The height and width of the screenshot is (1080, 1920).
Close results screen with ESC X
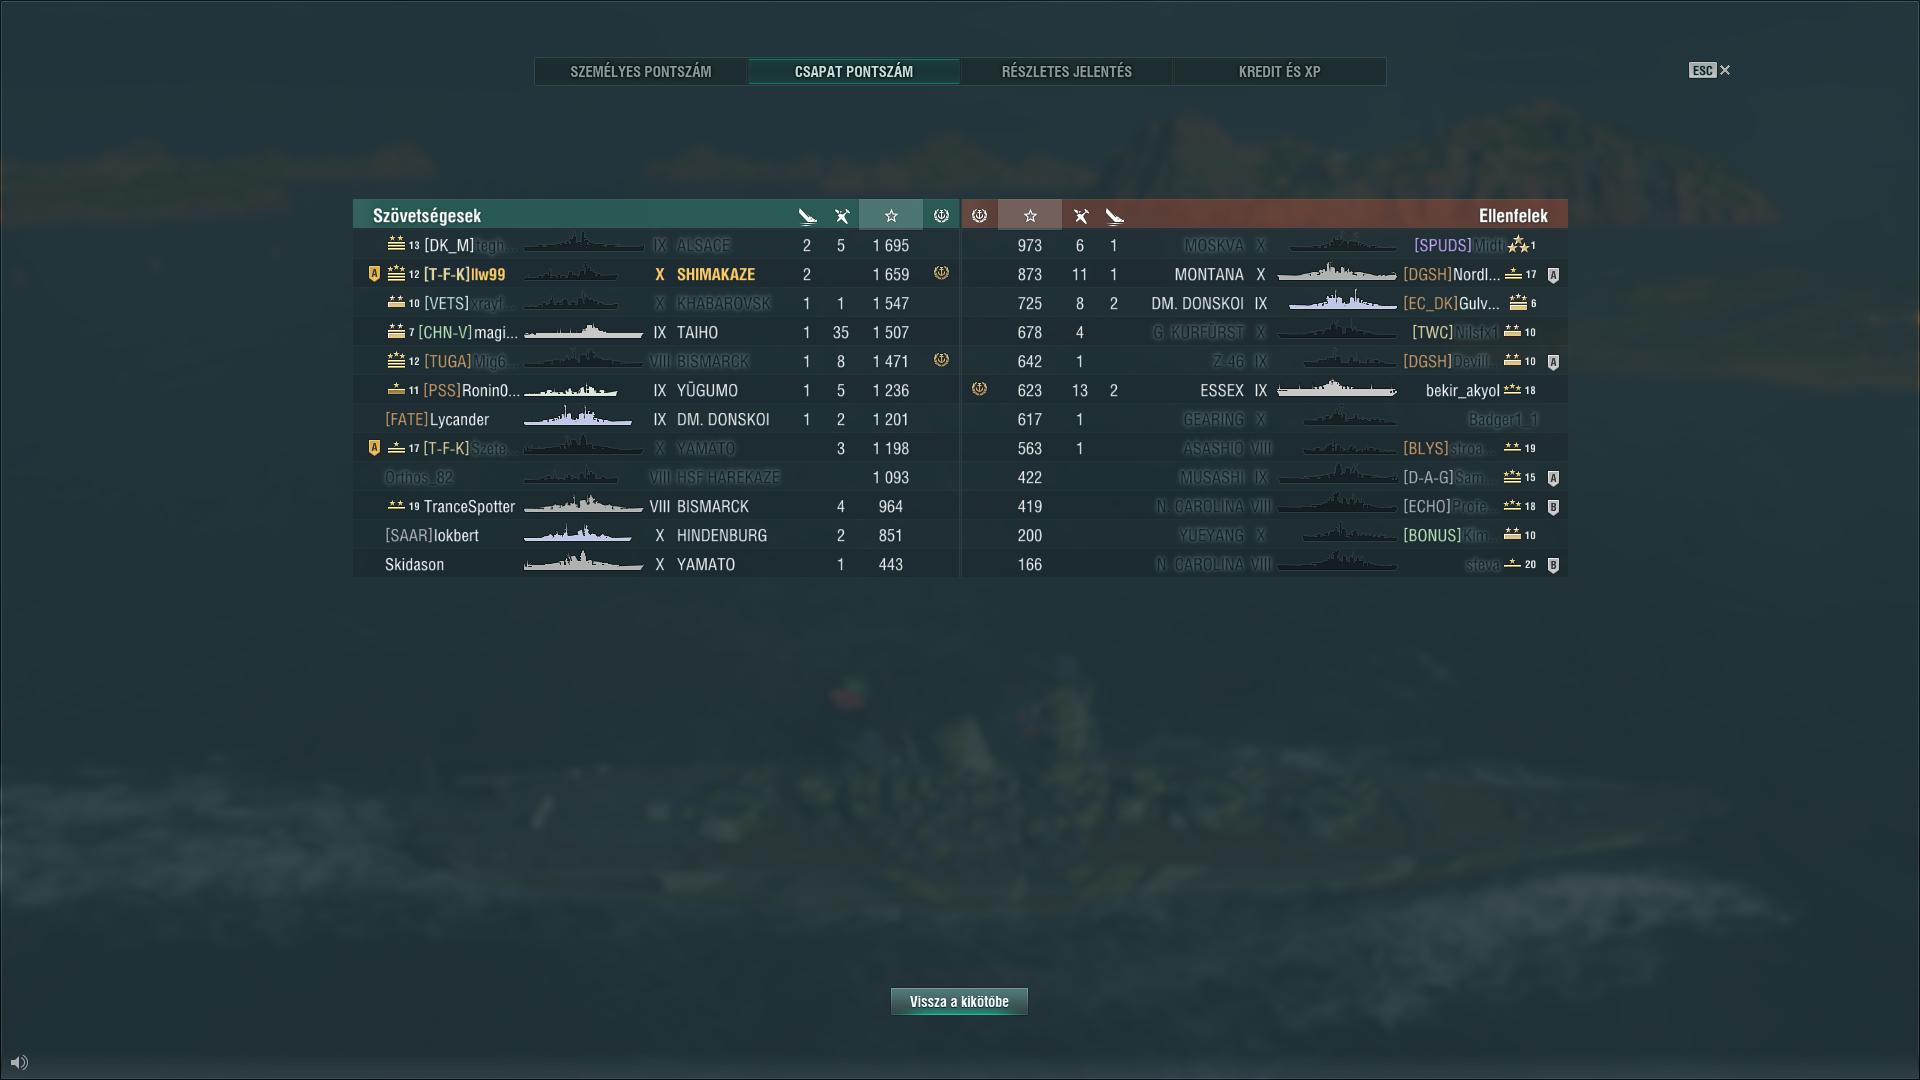coord(1710,70)
